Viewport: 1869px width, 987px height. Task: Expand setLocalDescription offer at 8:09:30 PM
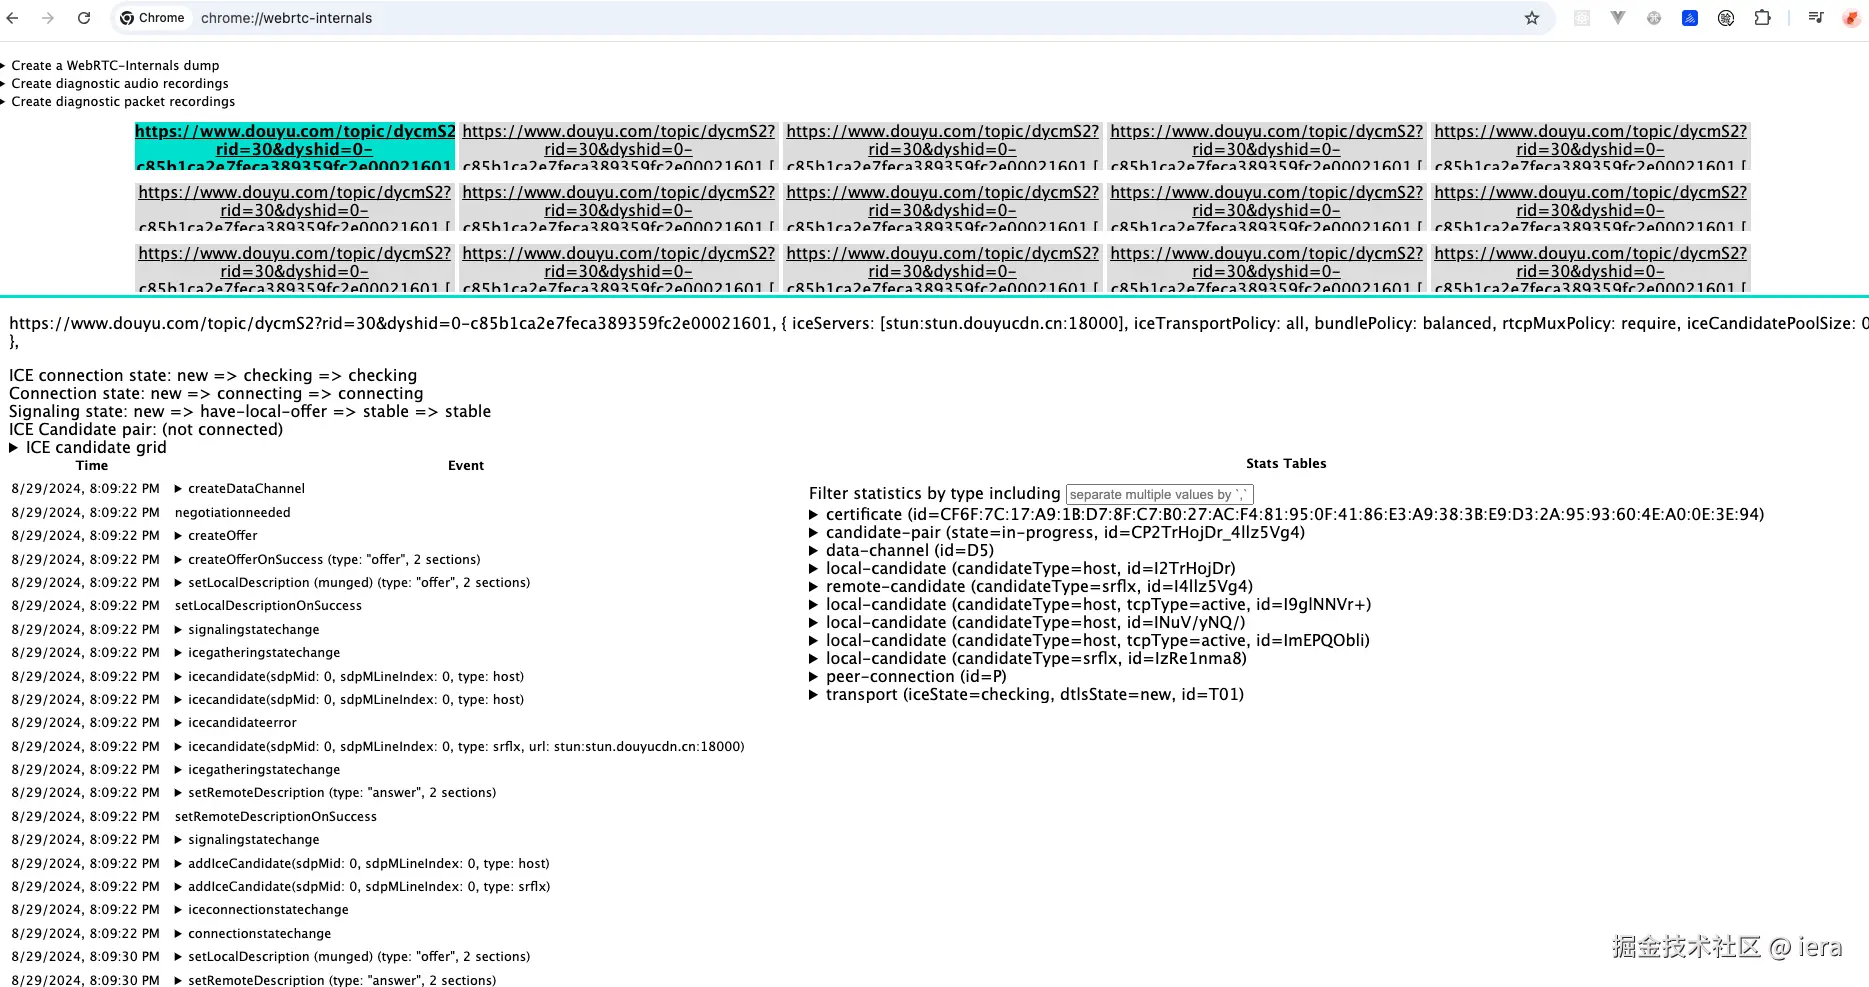pos(352,957)
